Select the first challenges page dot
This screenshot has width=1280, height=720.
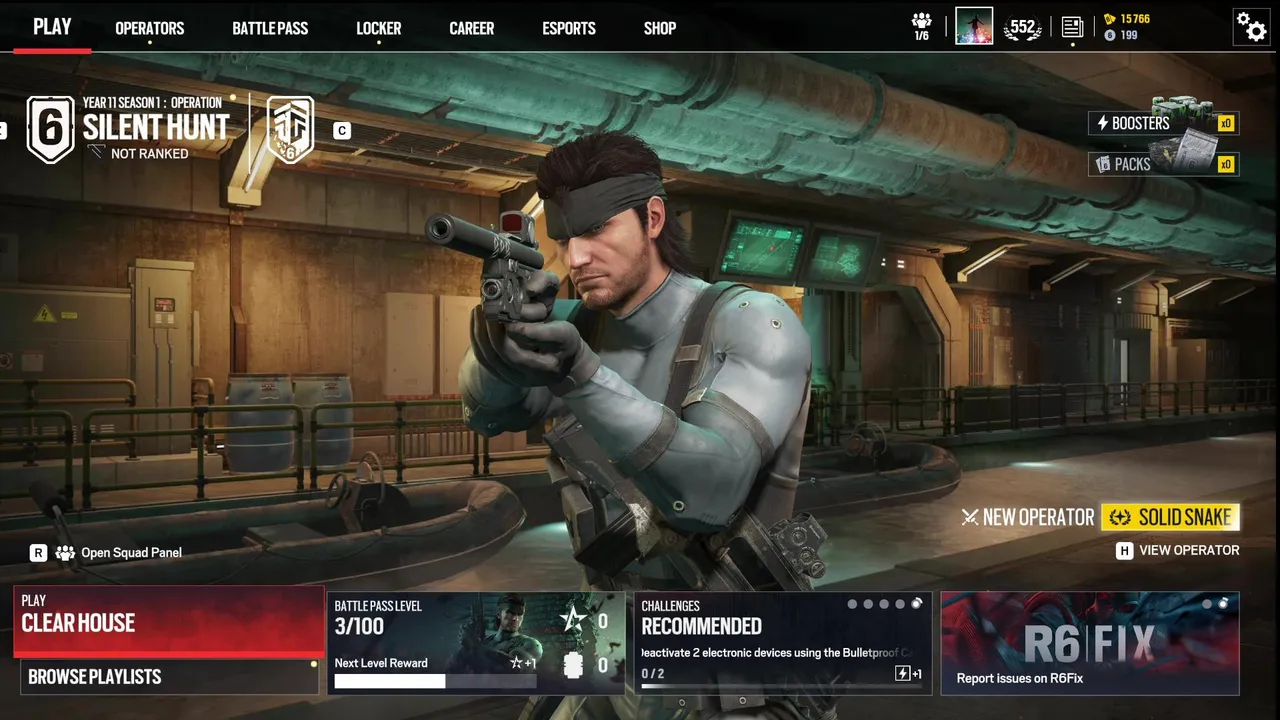(852, 604)
